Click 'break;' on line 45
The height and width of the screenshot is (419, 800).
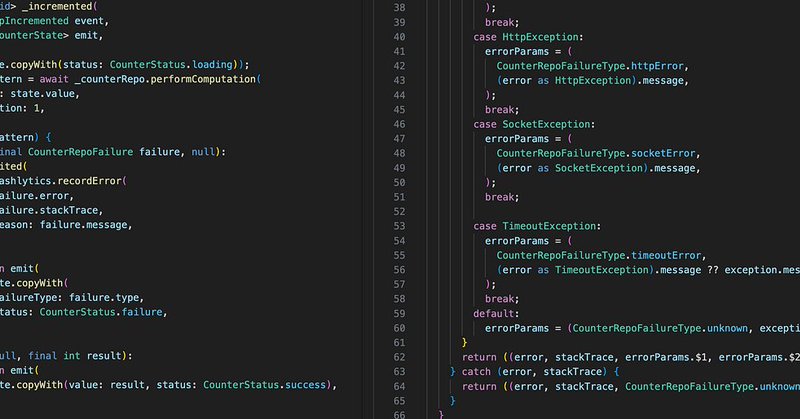click(502, 110)
